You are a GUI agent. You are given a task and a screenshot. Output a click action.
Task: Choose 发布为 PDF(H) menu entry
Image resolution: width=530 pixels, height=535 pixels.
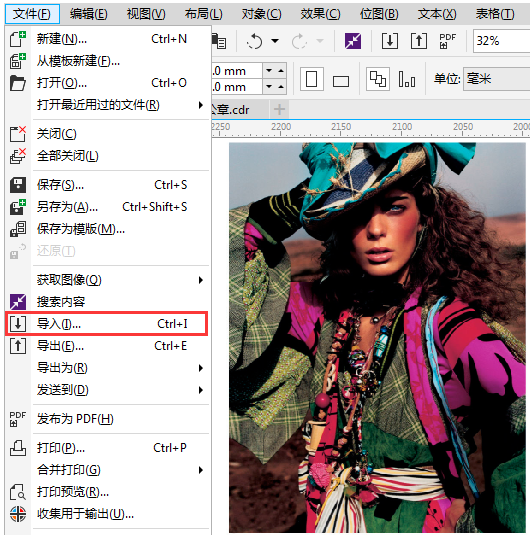point(108,419)
